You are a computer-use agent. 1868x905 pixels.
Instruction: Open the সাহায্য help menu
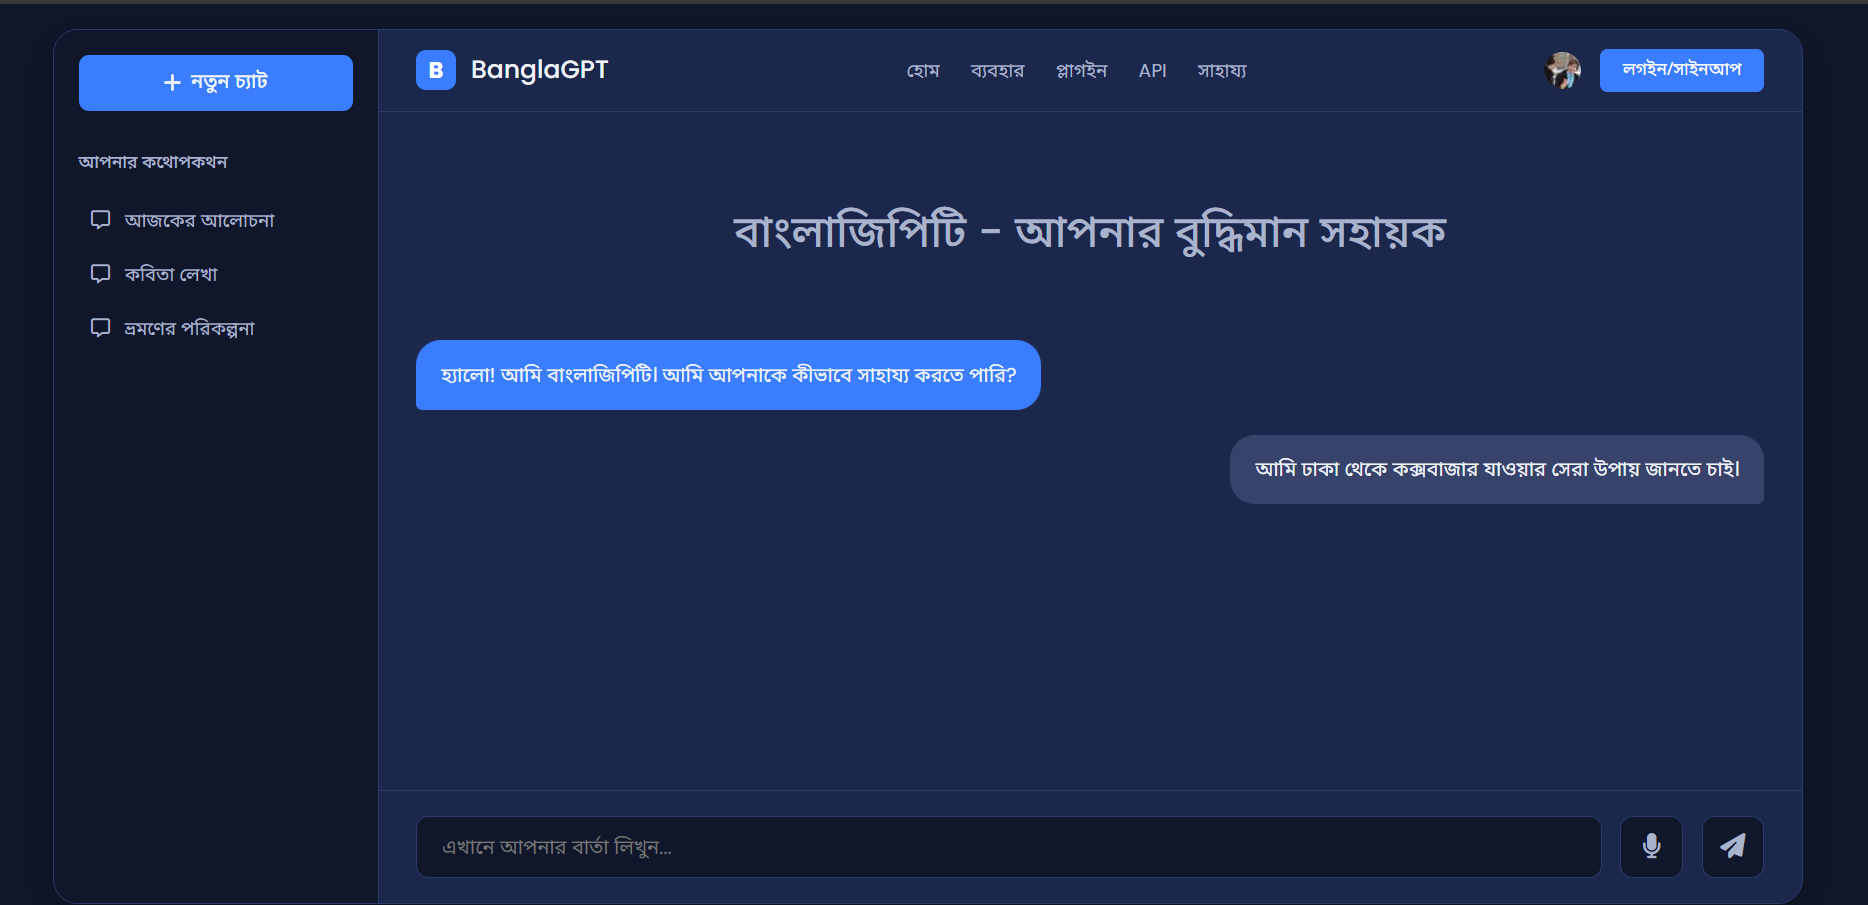pos(1222,71)
